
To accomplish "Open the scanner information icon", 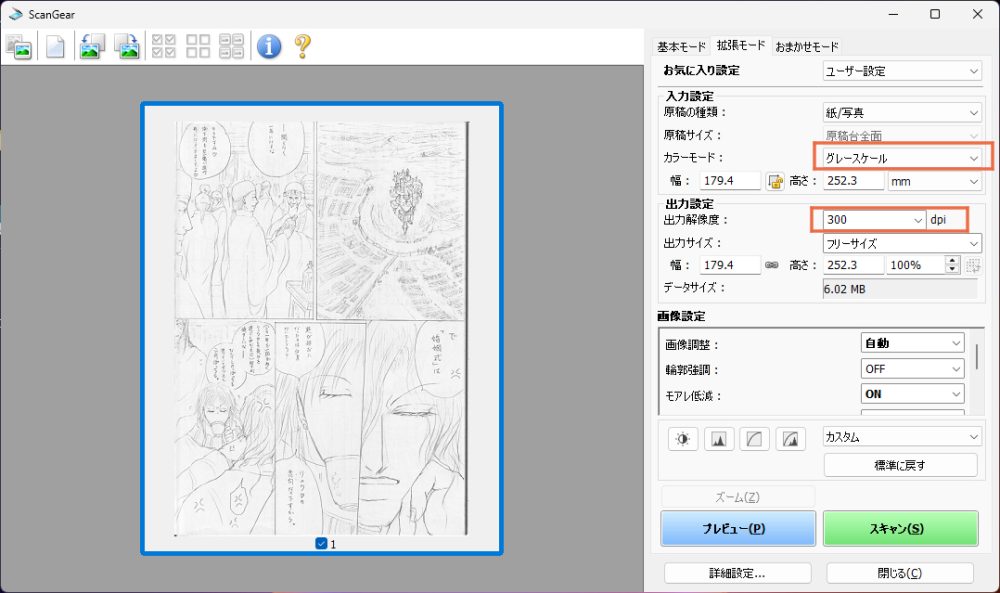I will pos(269,46).
